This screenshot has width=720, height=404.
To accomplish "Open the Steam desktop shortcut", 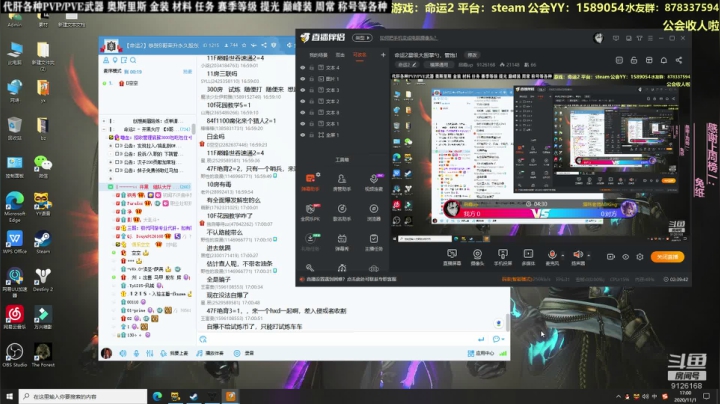I will click(x=43, y=242).
